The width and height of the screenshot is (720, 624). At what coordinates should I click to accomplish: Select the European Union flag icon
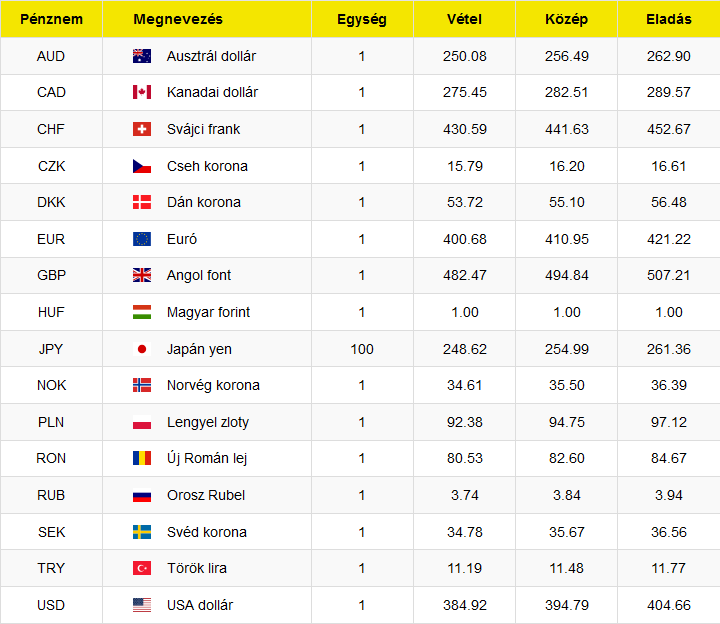[142, 239]
